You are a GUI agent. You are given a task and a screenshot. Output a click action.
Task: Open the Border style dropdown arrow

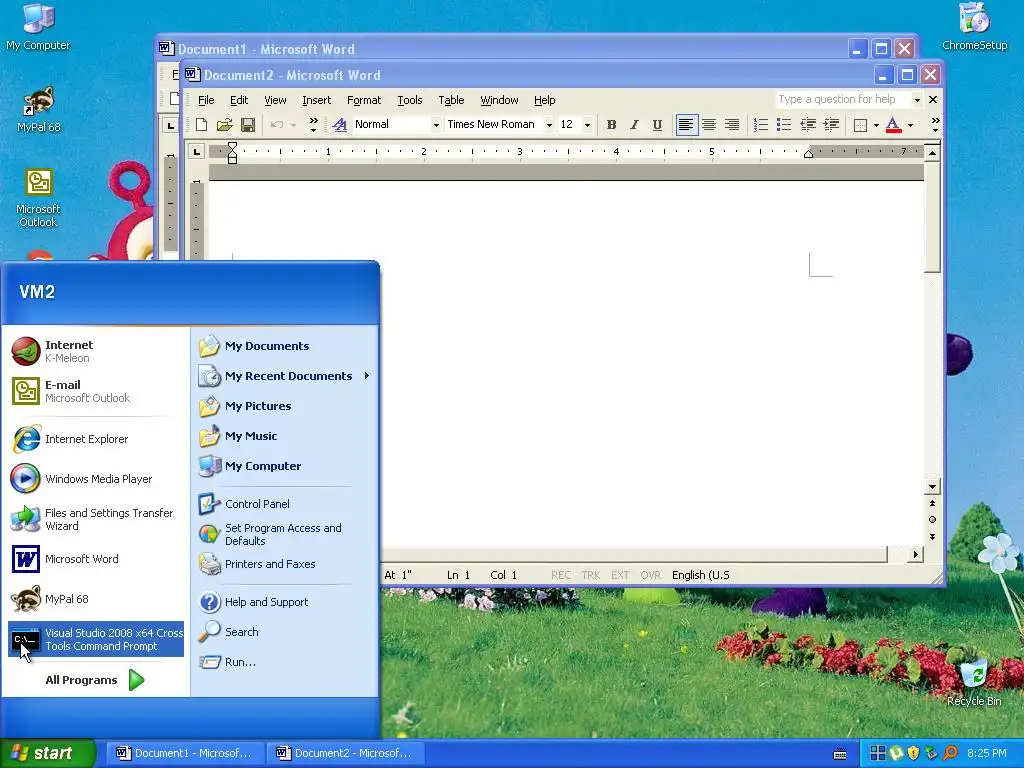point(876,125)
